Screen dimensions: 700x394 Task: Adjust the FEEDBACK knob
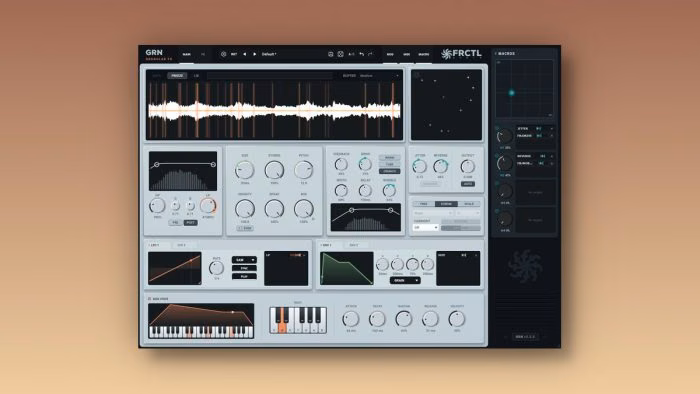(x=341, y=165)
